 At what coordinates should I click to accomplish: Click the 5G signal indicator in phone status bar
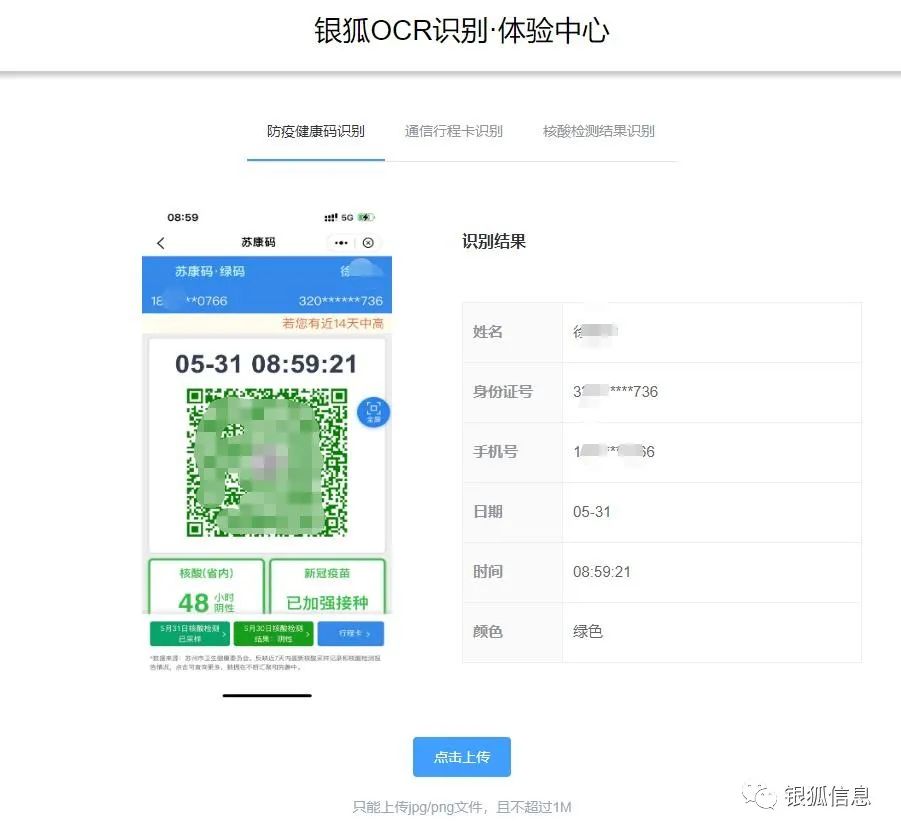(347, 218)
